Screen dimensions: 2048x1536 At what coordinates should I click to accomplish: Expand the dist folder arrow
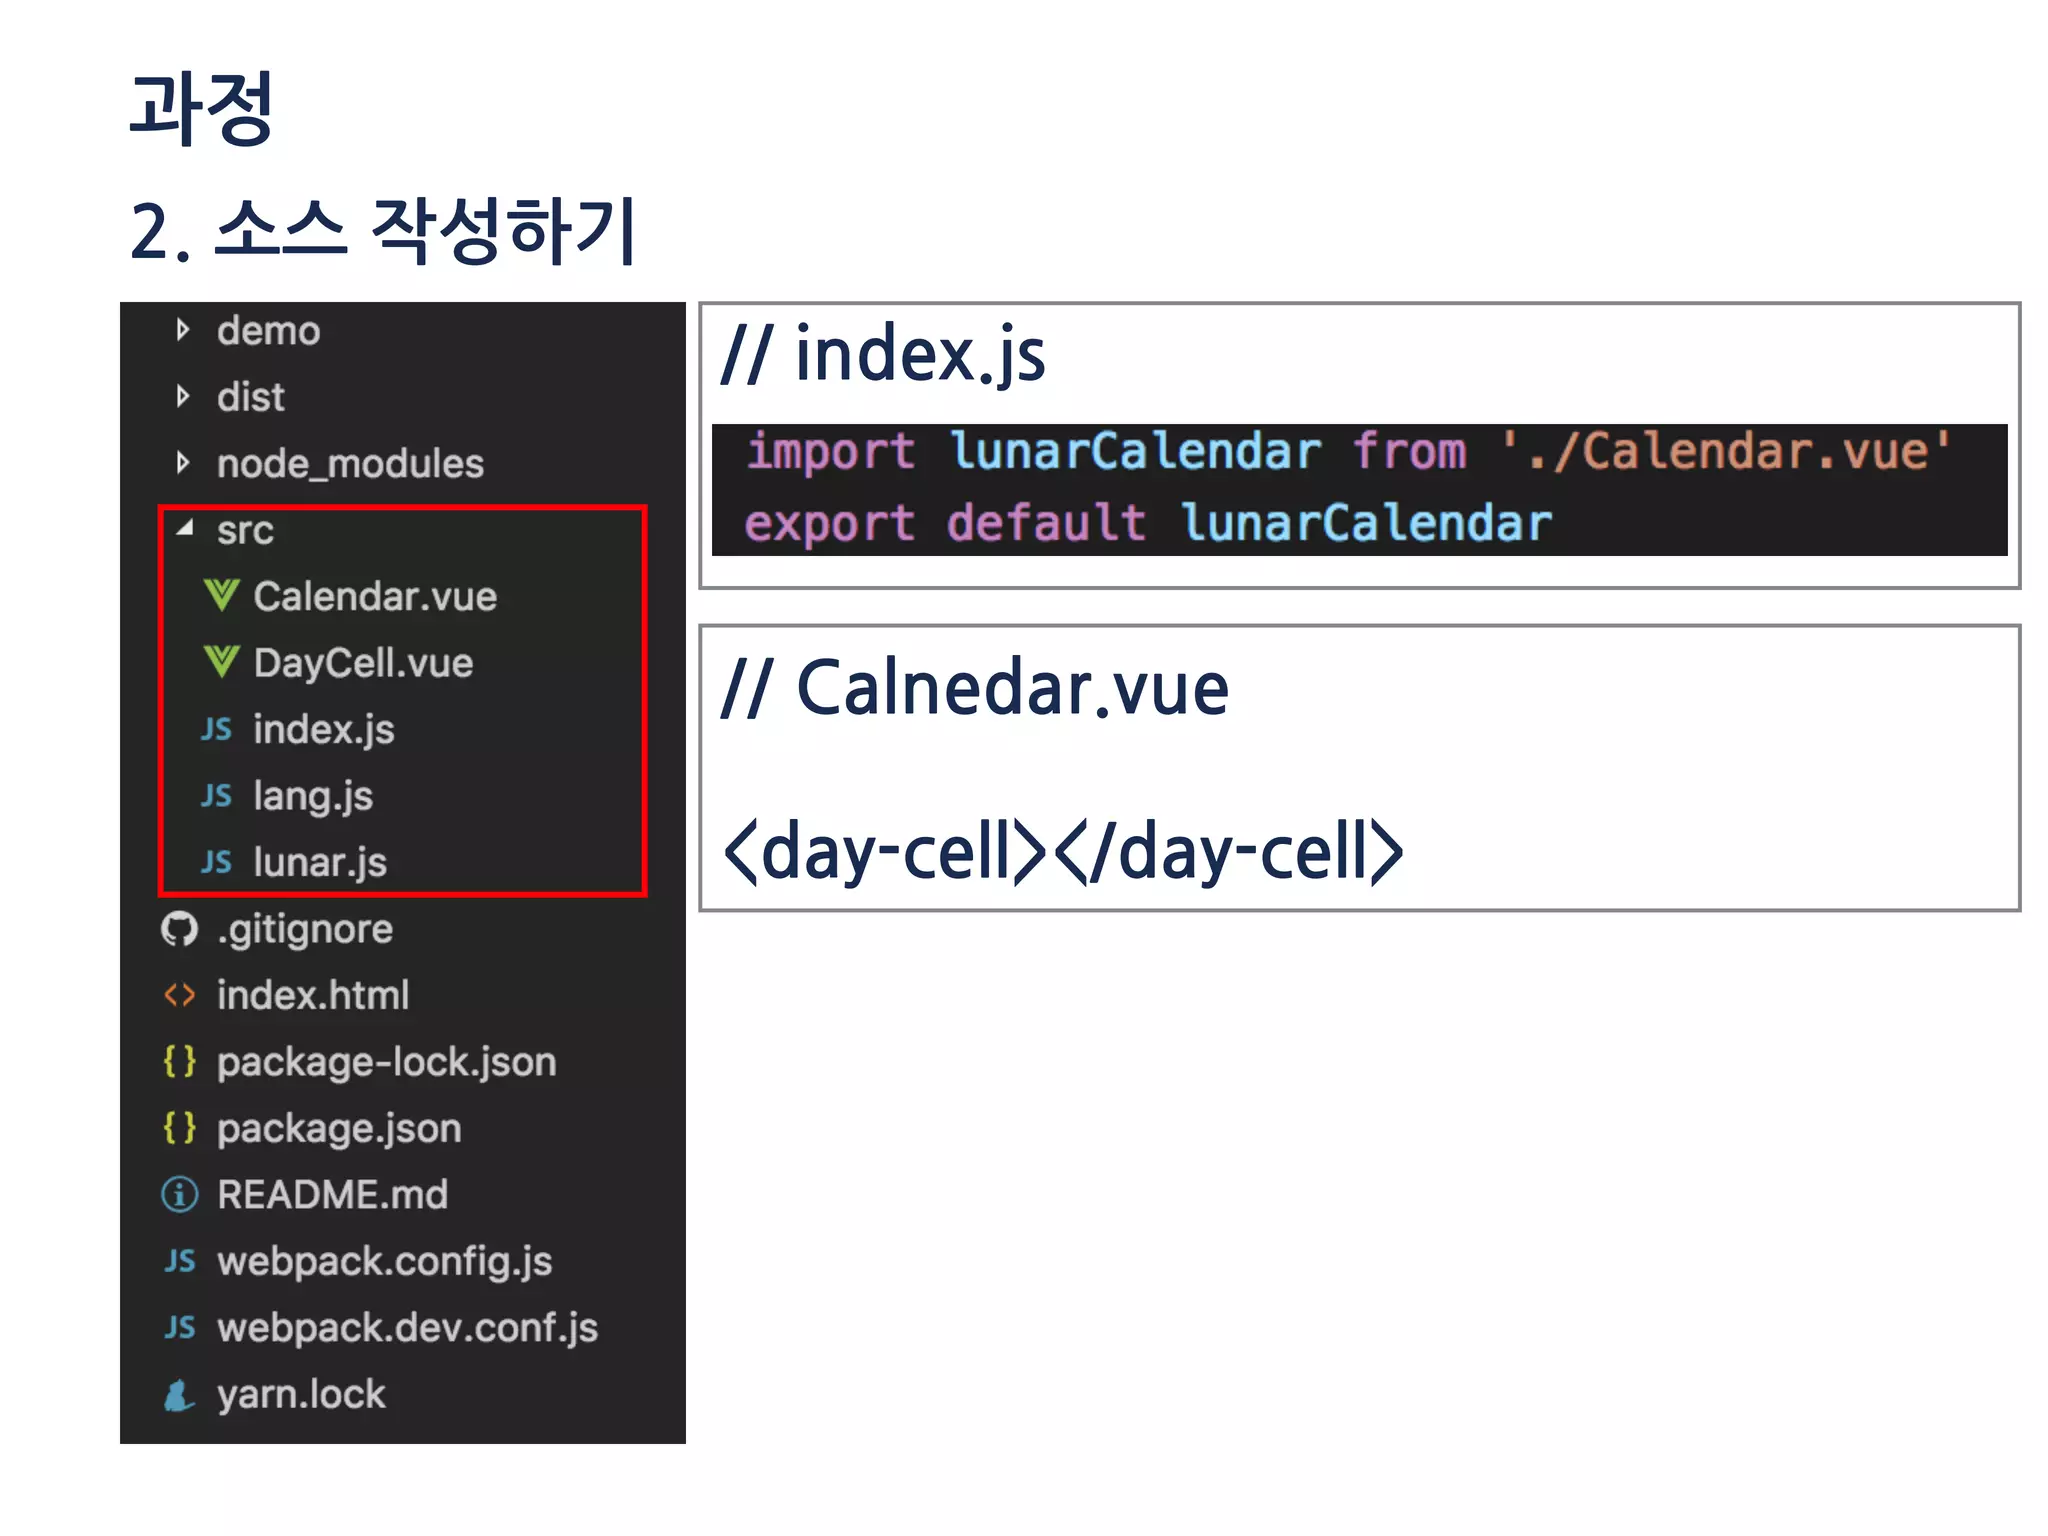pyautogui.click(x=183, y=396)
